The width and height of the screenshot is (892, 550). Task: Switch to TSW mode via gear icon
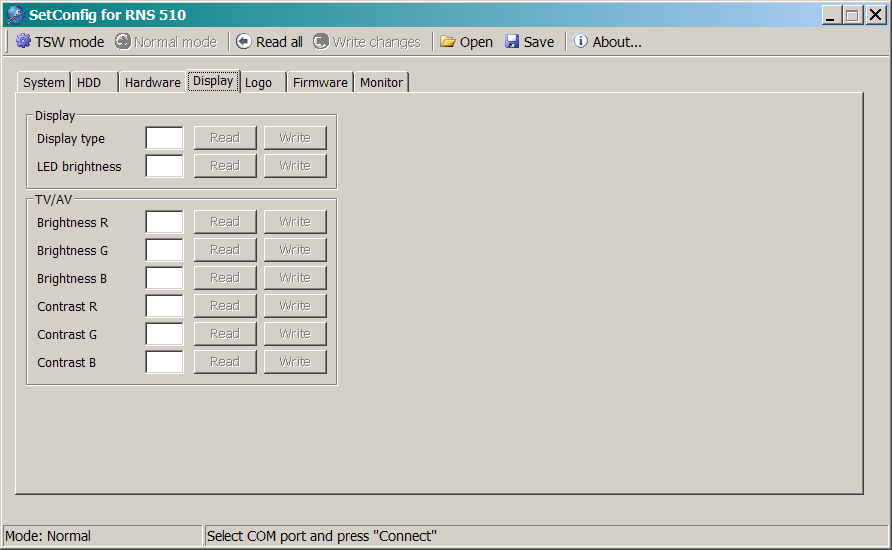(x=59, y=42)
